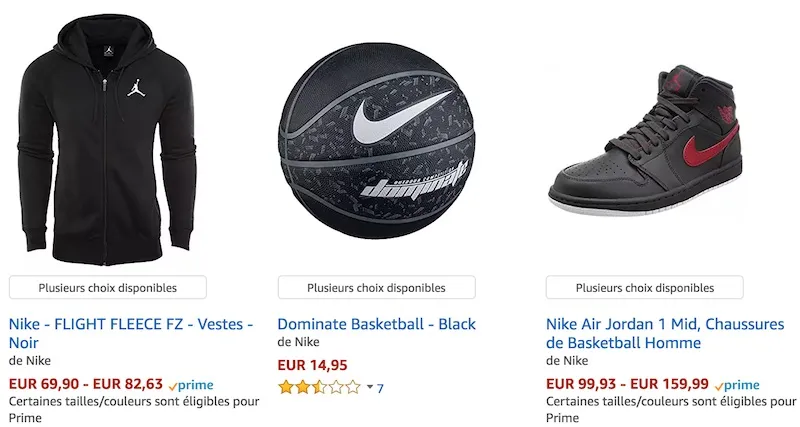Click "de Nike" under the Flight Fleece jacket
This screenshot has width=800, height=427.
tap(29, 361)
